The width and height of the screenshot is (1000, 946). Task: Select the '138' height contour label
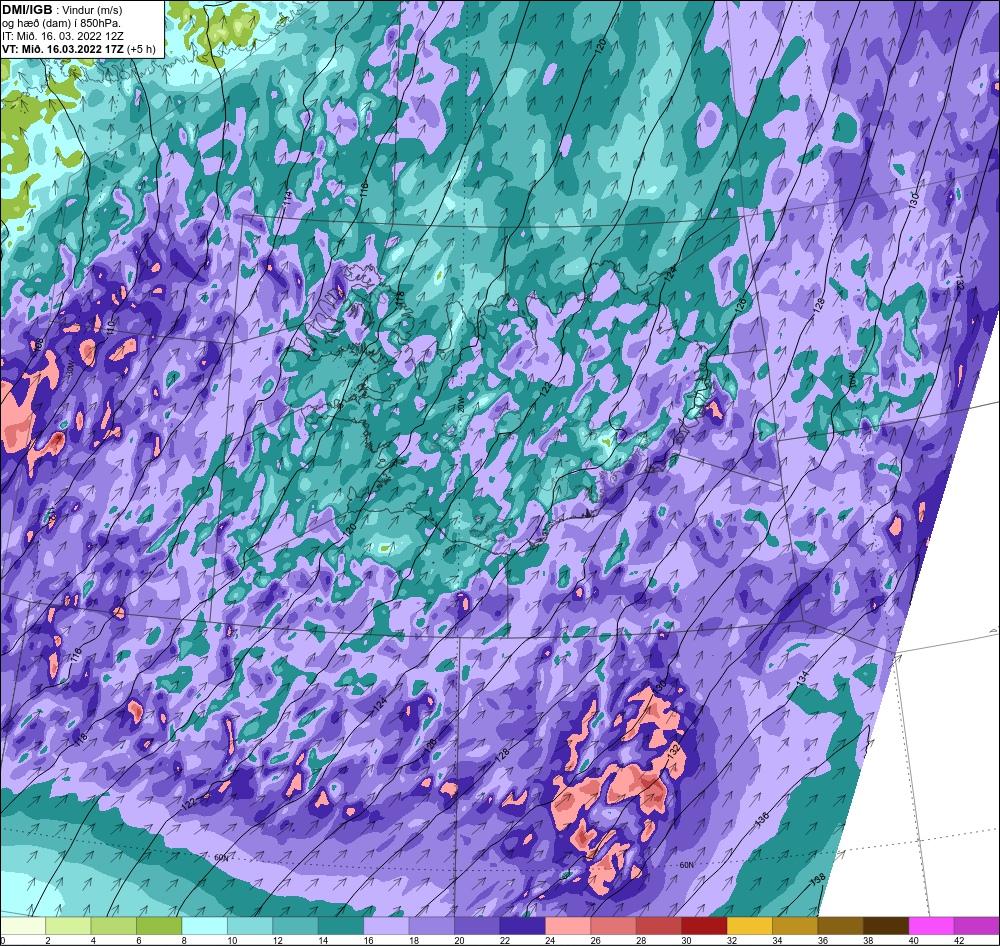[x=818, y=879]
